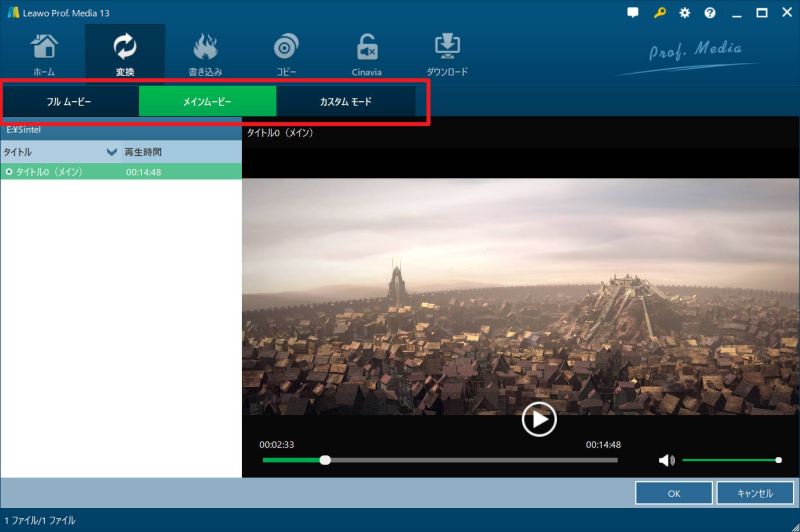Select radio button for タイトル0（メイン）
800x532 pixels.
point(9,172)
